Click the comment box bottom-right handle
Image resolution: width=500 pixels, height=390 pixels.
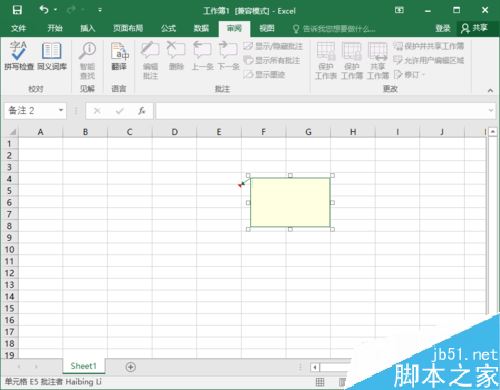(x=332, y=229)
